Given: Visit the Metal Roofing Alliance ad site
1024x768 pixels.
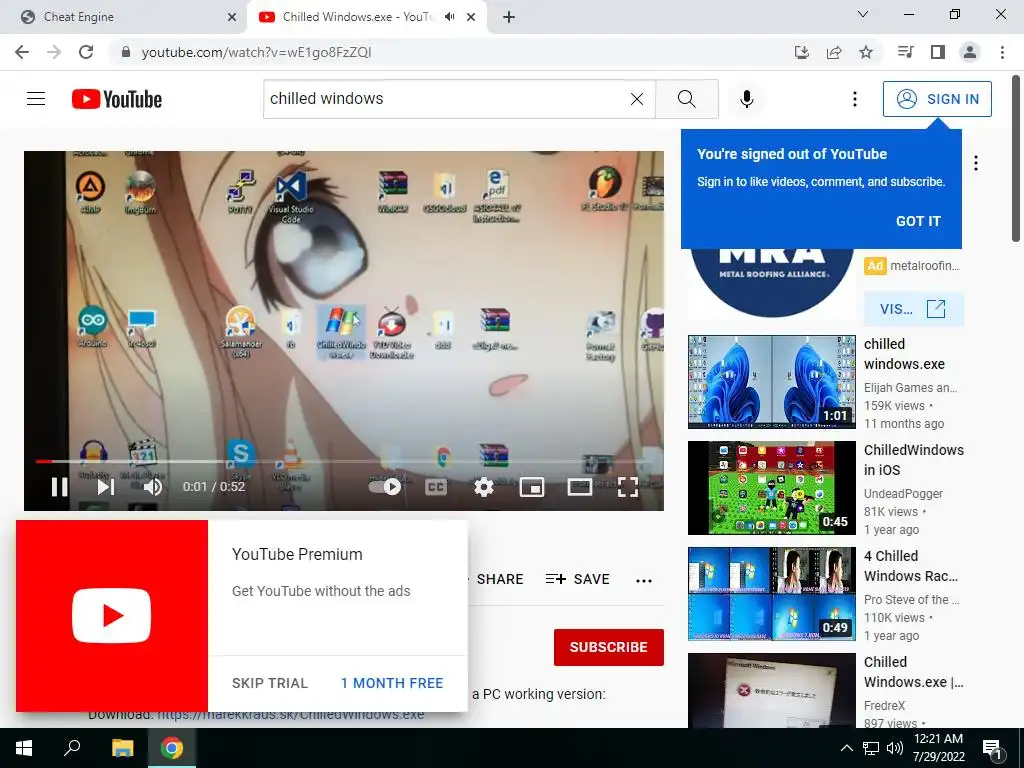Looking at the screenshot, I should click(914, 309).
